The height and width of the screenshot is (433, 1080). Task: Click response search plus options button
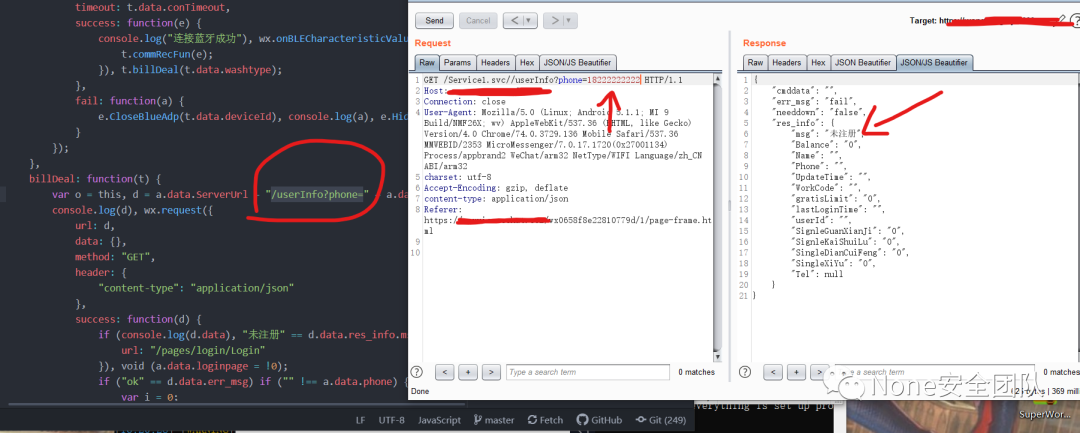(796, 372)
